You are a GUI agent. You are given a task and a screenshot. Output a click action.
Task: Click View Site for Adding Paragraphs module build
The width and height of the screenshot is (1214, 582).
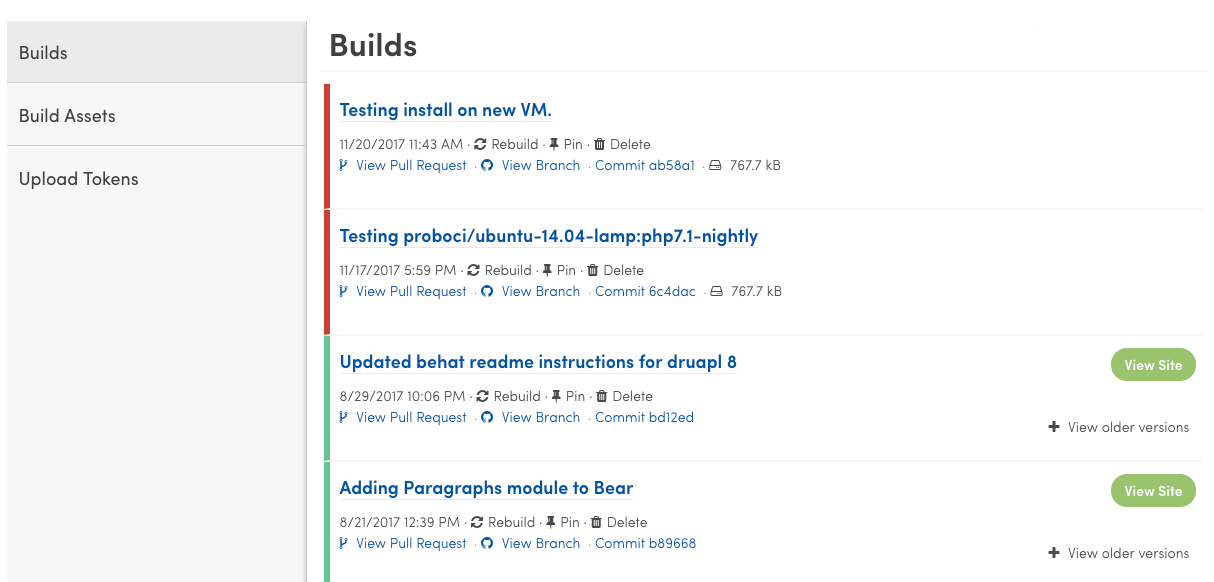click(1153, 491)
